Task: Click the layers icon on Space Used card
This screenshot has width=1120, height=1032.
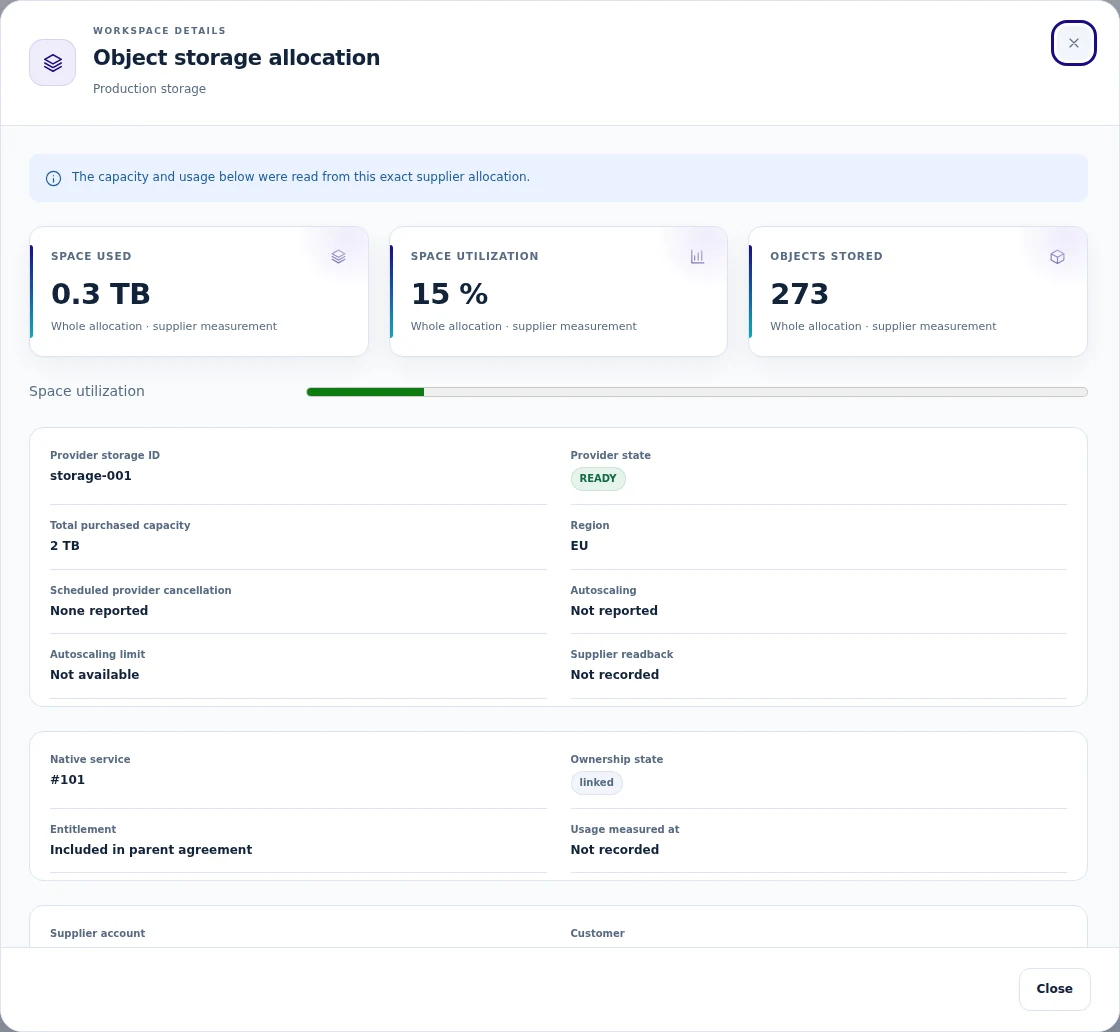Action: [339, 256]
